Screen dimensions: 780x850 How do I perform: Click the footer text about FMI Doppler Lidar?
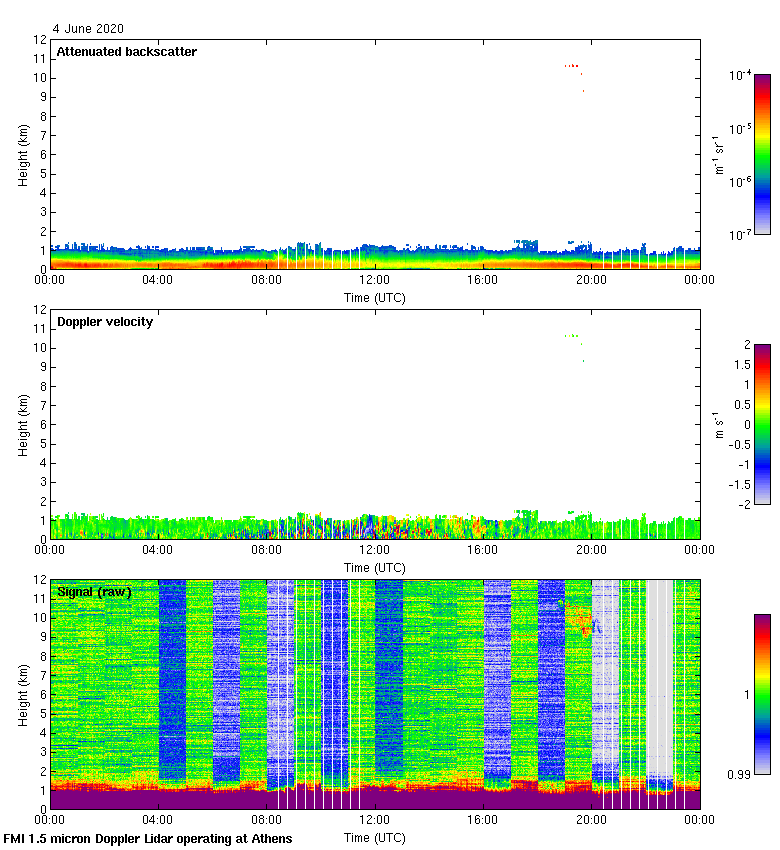pyautogui.click(x=148, y=839)
